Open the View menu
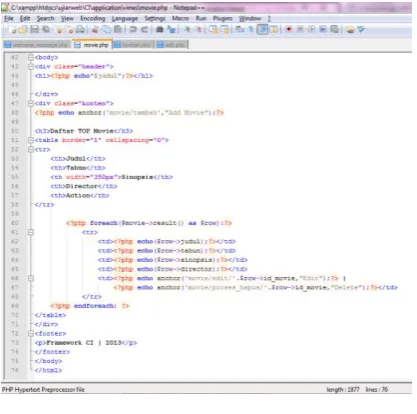This screenshot has height=414, width=417. pos(67,19)
